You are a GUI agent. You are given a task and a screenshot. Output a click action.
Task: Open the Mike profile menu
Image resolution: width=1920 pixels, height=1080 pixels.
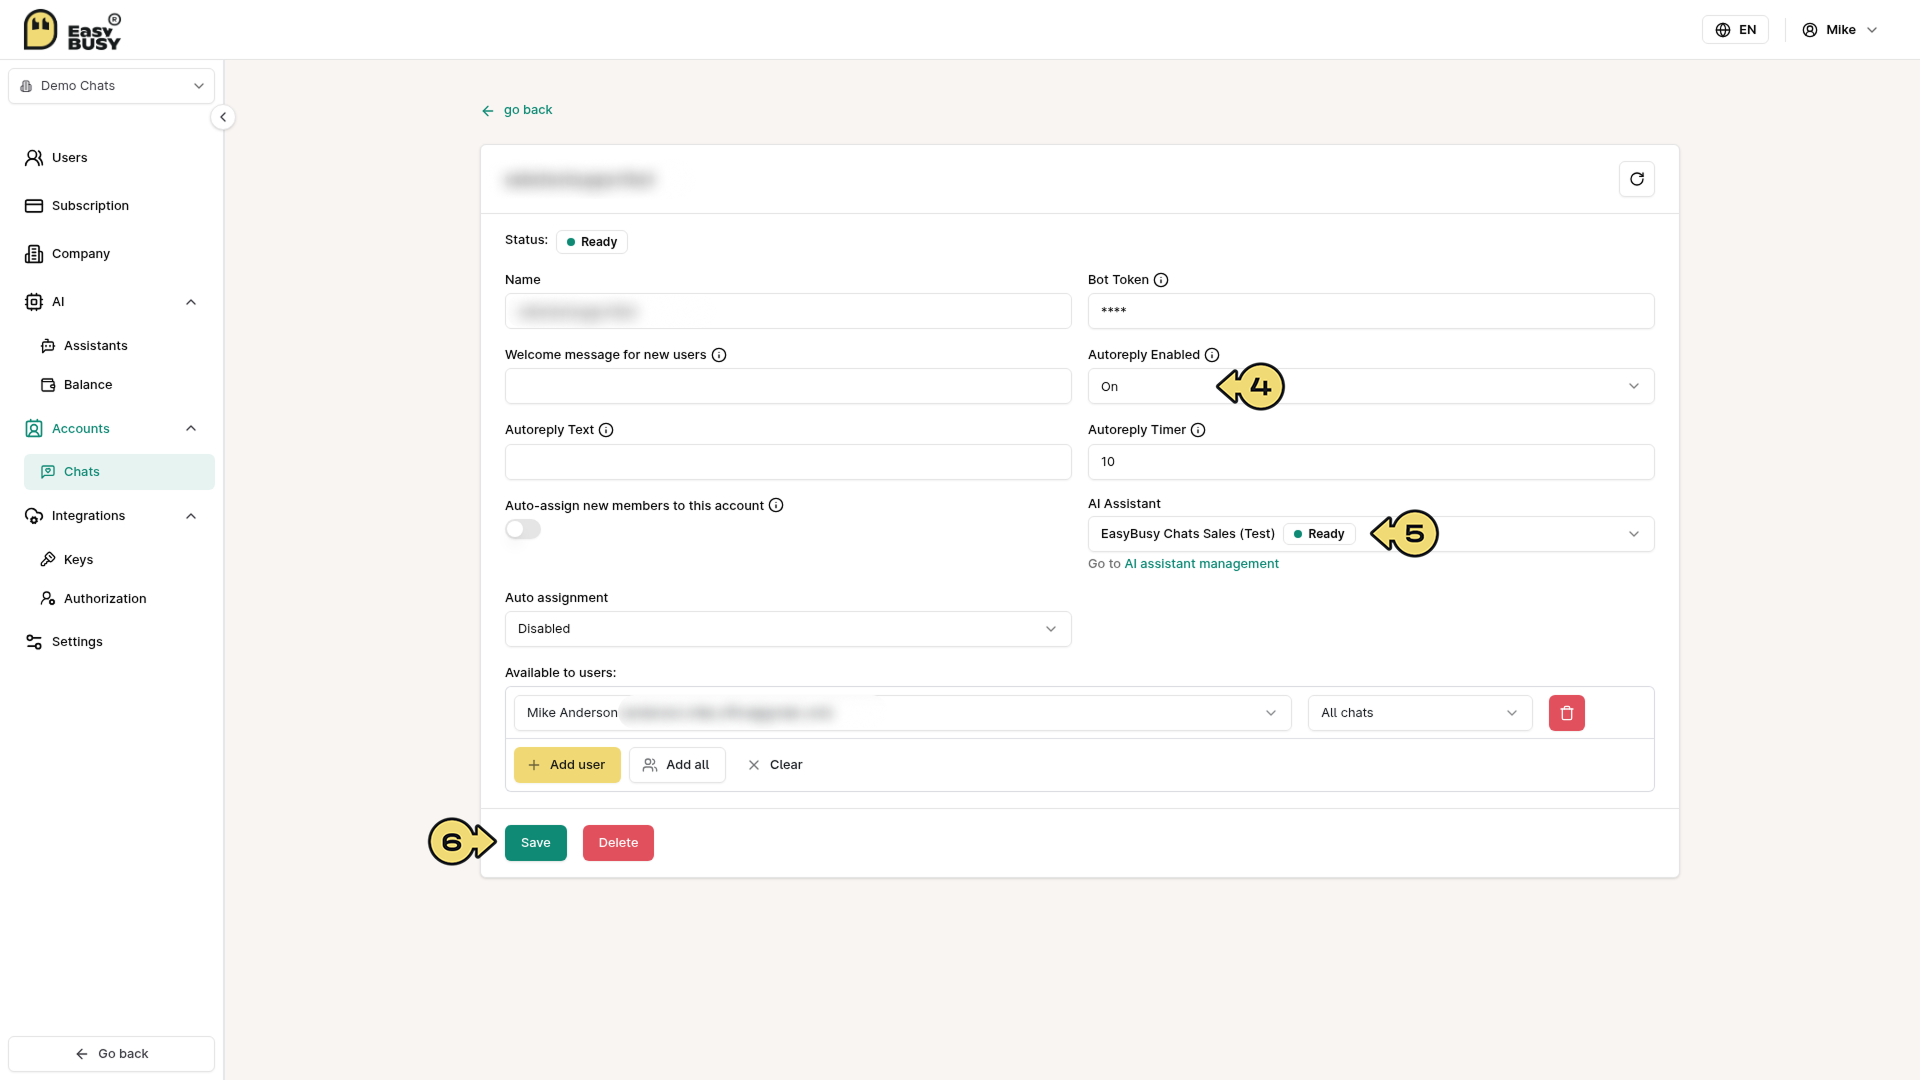(x=1840, y=30)
